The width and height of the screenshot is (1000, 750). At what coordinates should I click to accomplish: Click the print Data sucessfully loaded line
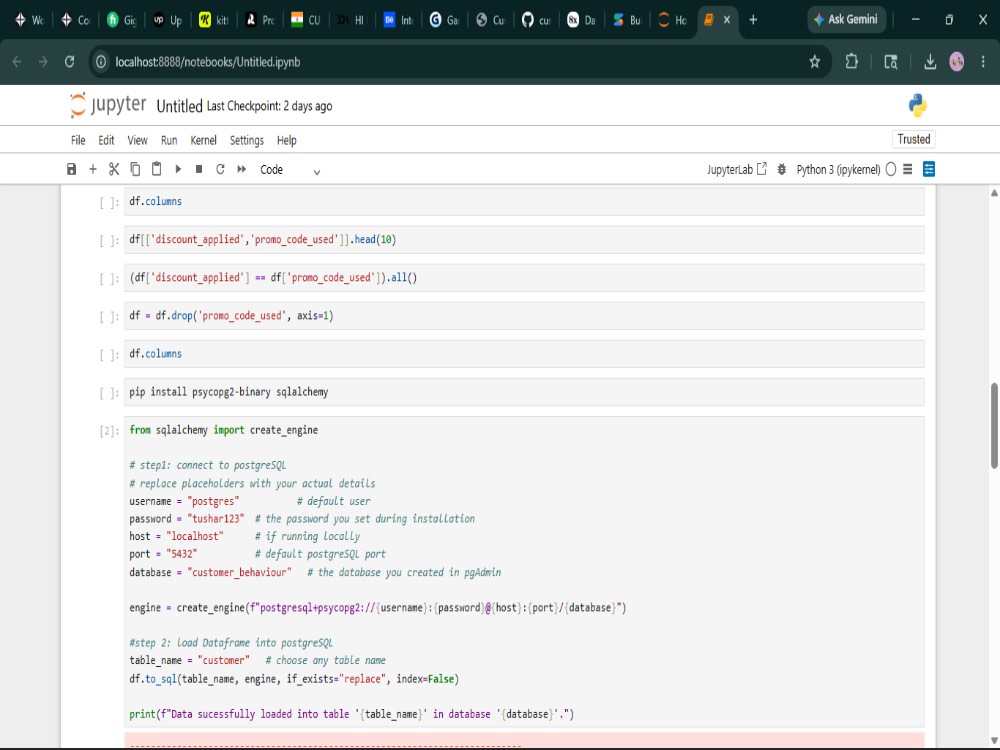pos(351,714)
